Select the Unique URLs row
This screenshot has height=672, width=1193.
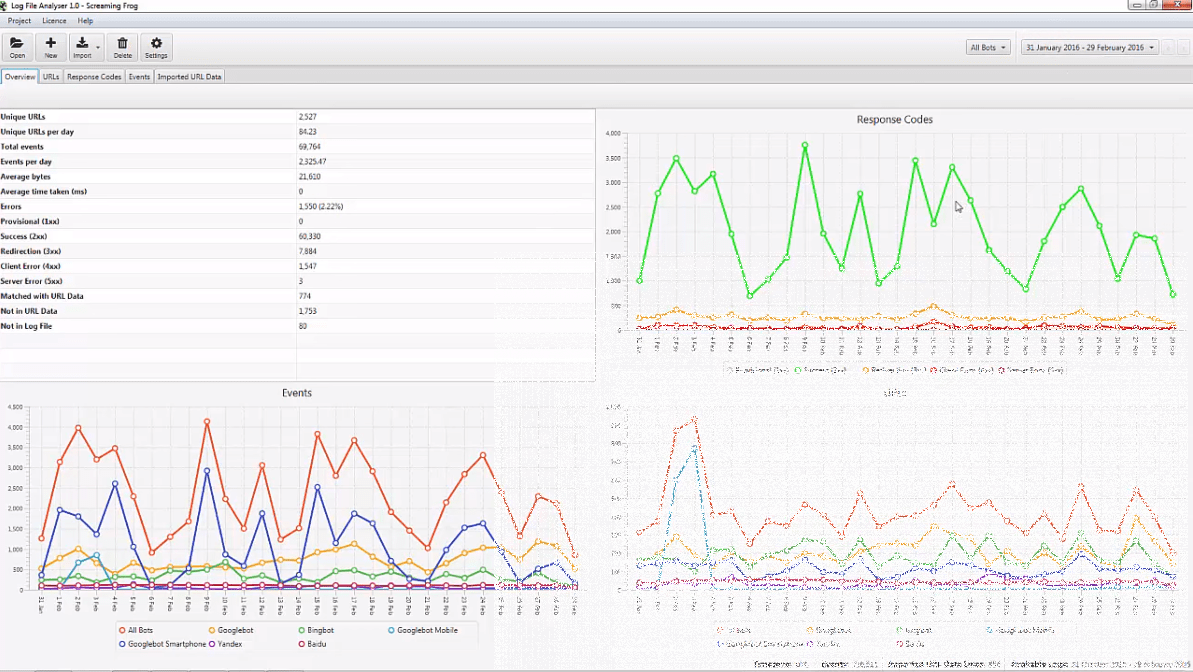click(148, 117)
